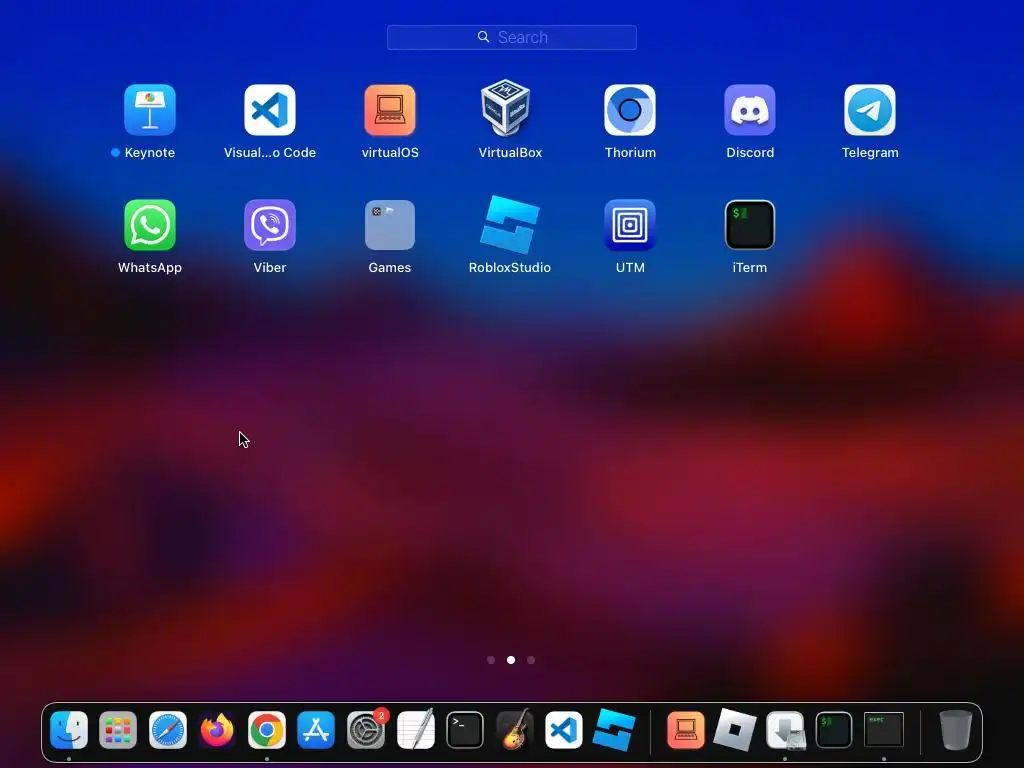
Task: Open Viber
Action: (x=270, y=225)
